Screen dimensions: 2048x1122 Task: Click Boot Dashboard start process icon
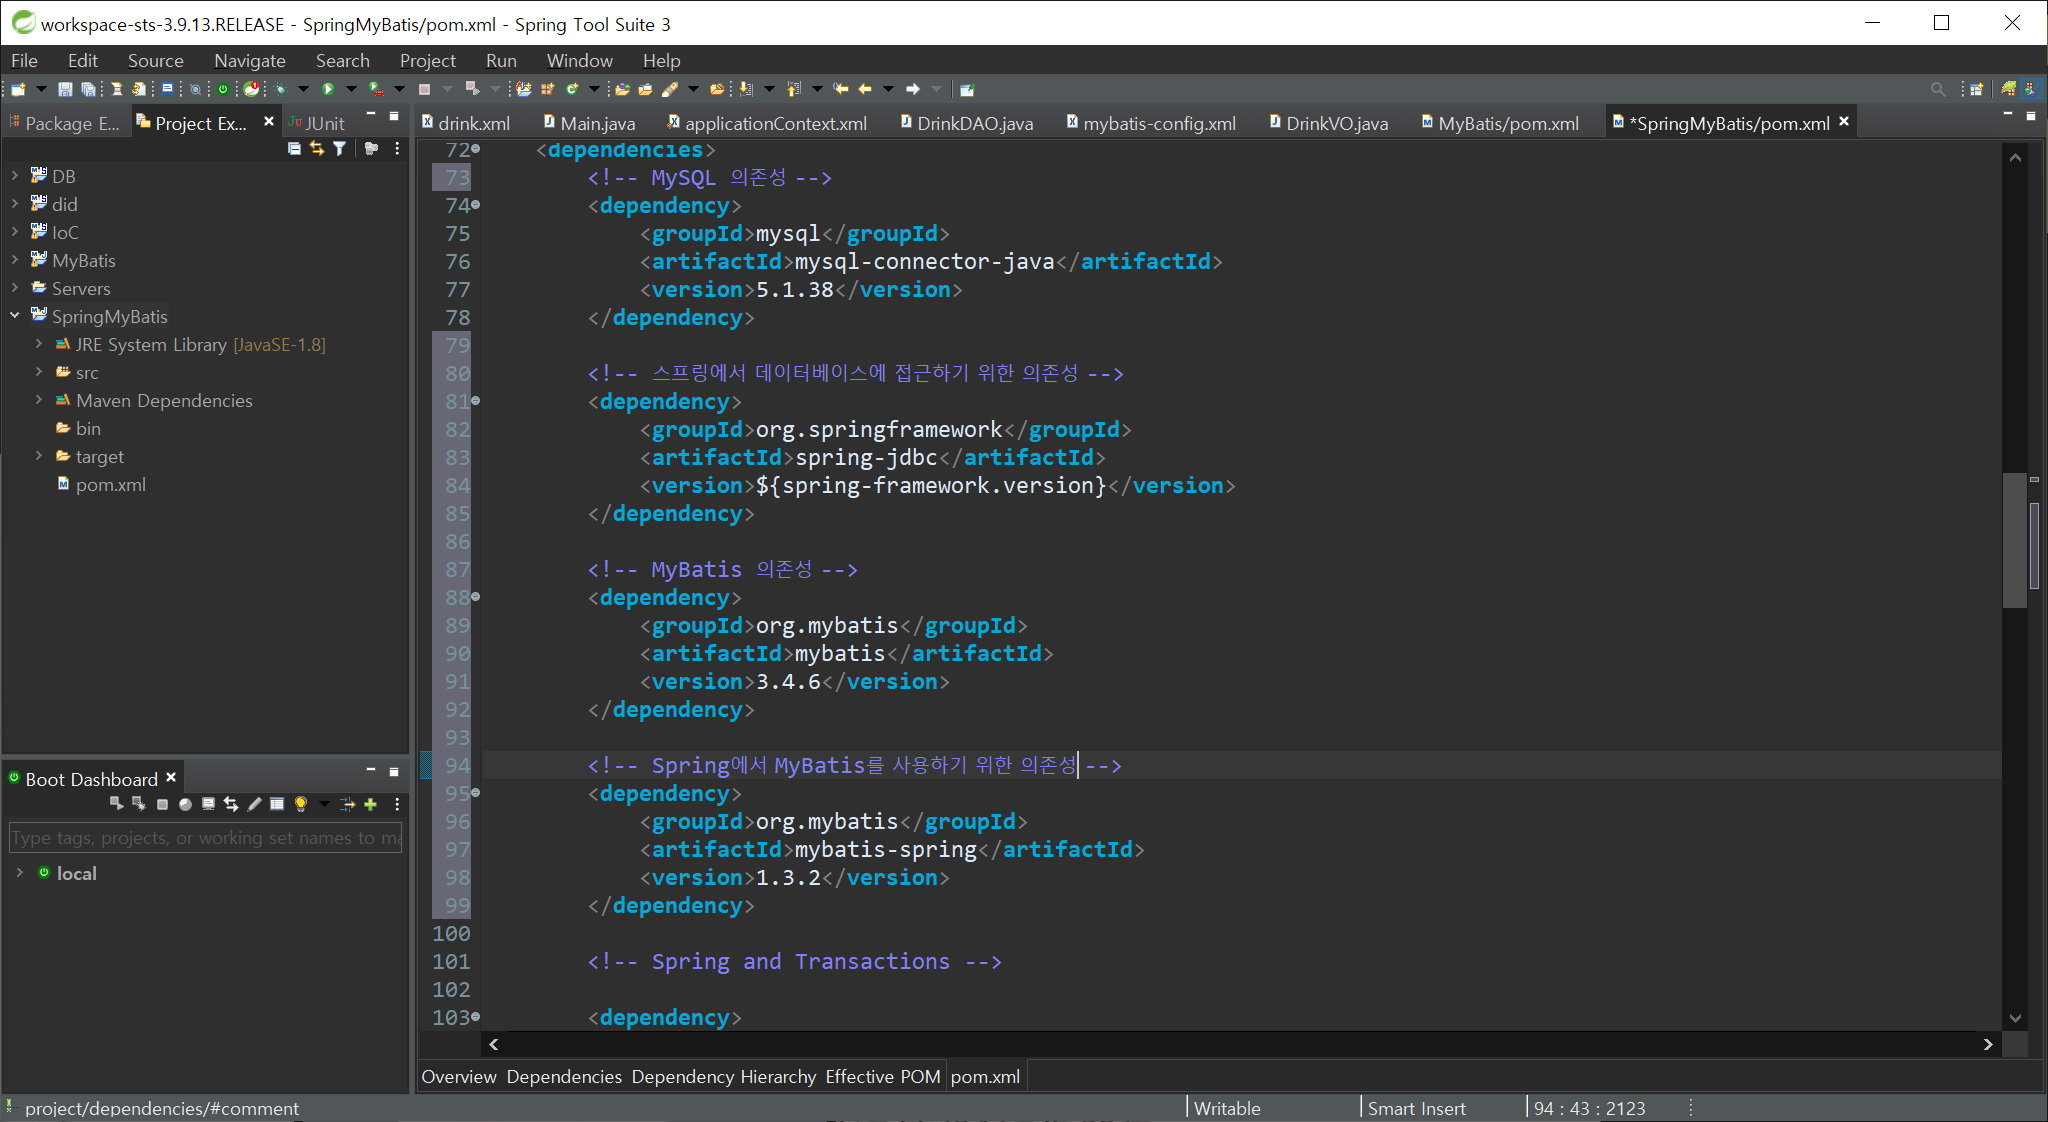(x=117, y=804)
